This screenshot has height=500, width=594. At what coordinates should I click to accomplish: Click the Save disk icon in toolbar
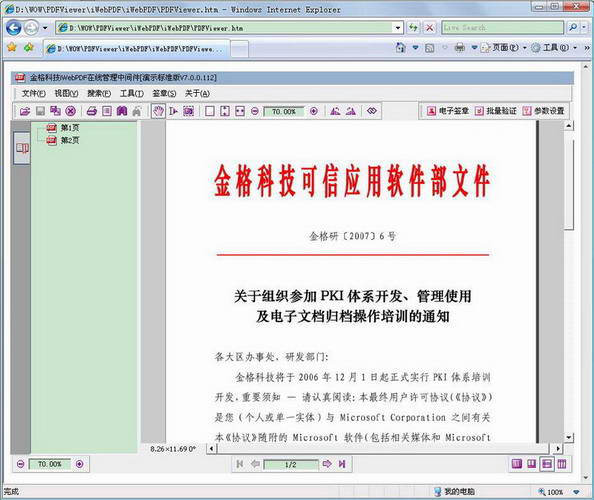40,111
